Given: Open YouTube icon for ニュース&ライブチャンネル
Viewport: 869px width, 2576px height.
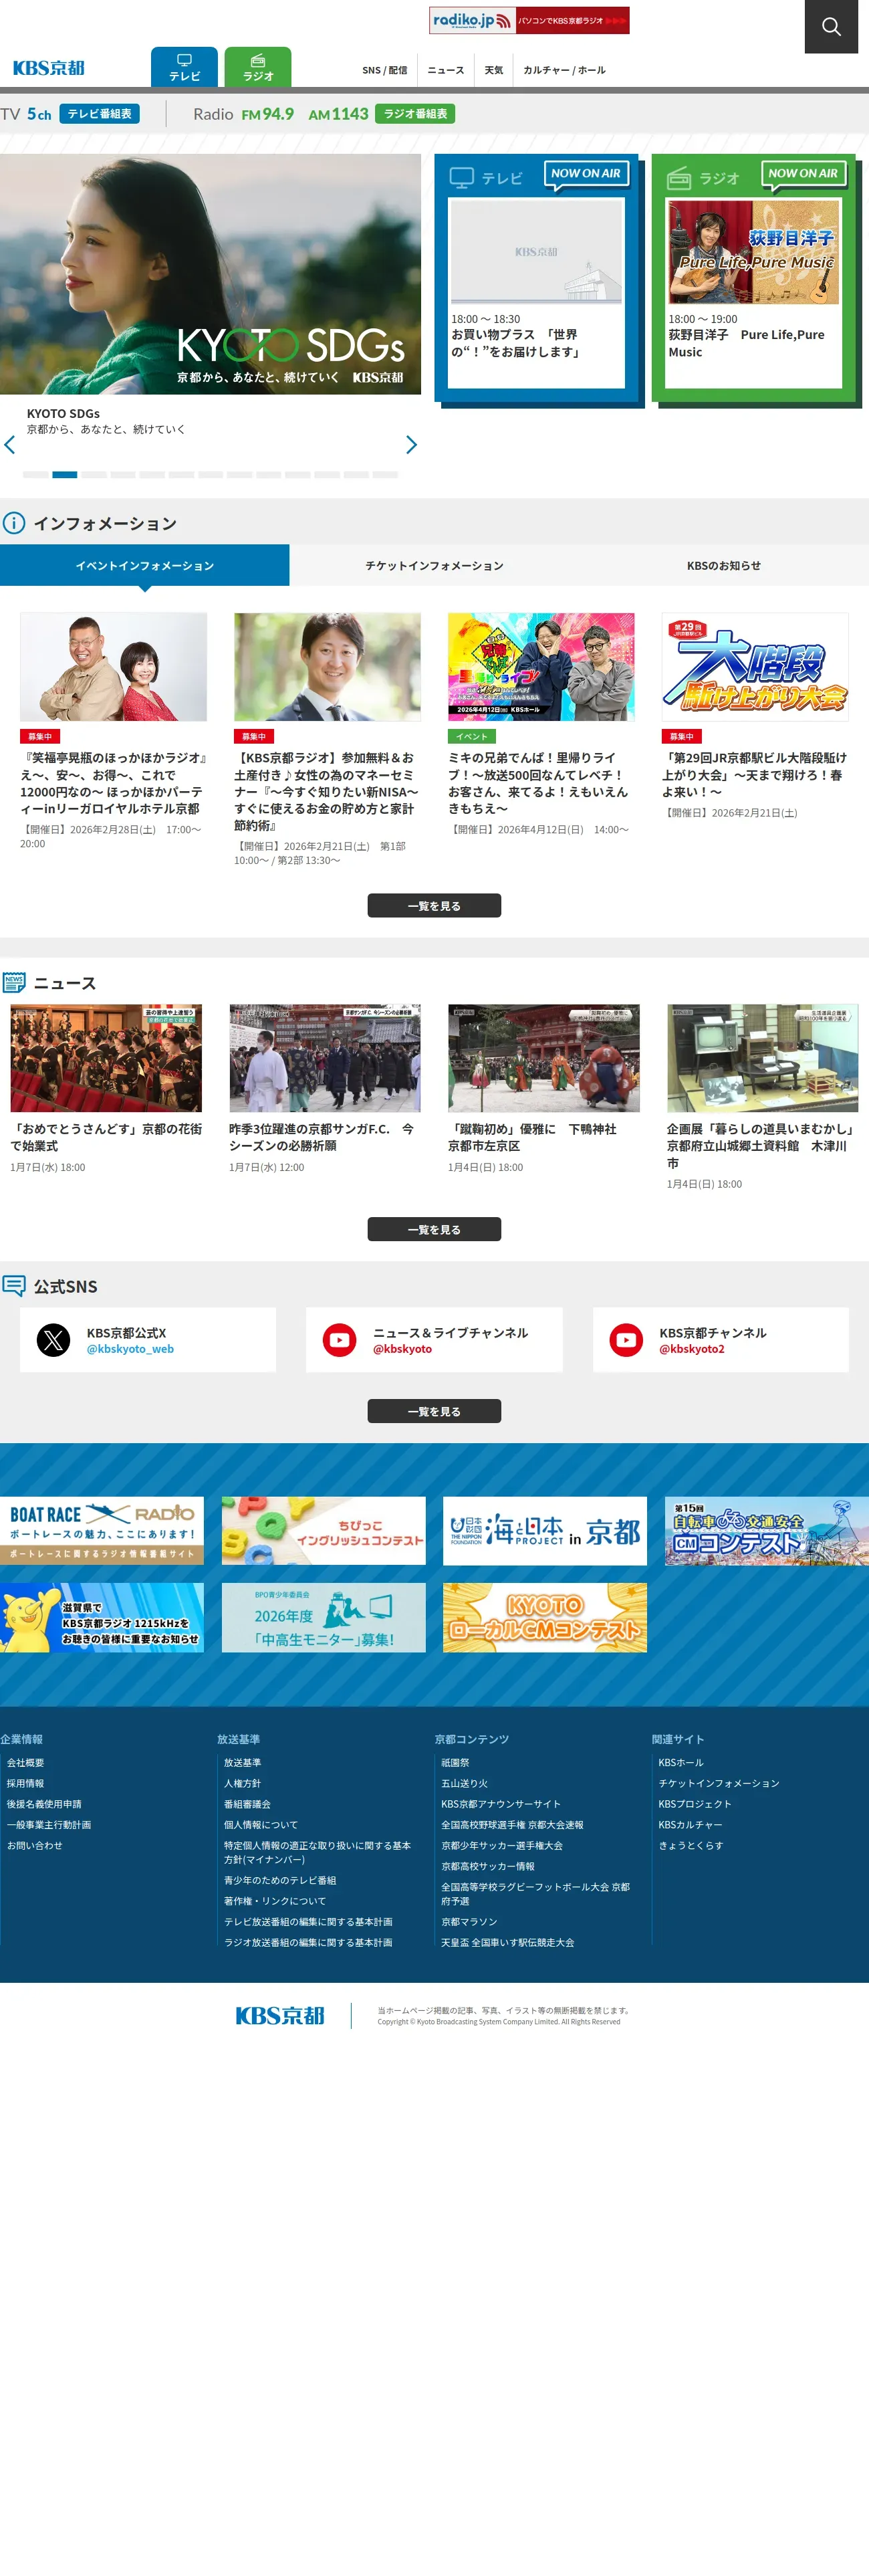Looking at the screenshot, I should tap(340, 1340).
